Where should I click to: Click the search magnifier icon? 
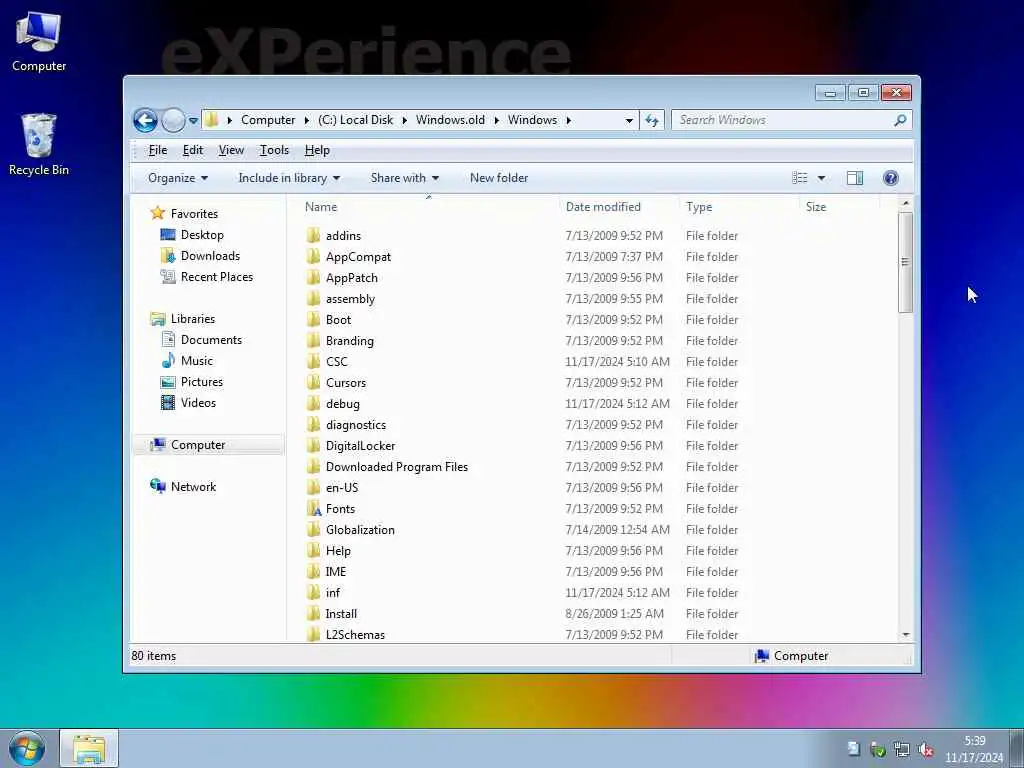(900, 120)
